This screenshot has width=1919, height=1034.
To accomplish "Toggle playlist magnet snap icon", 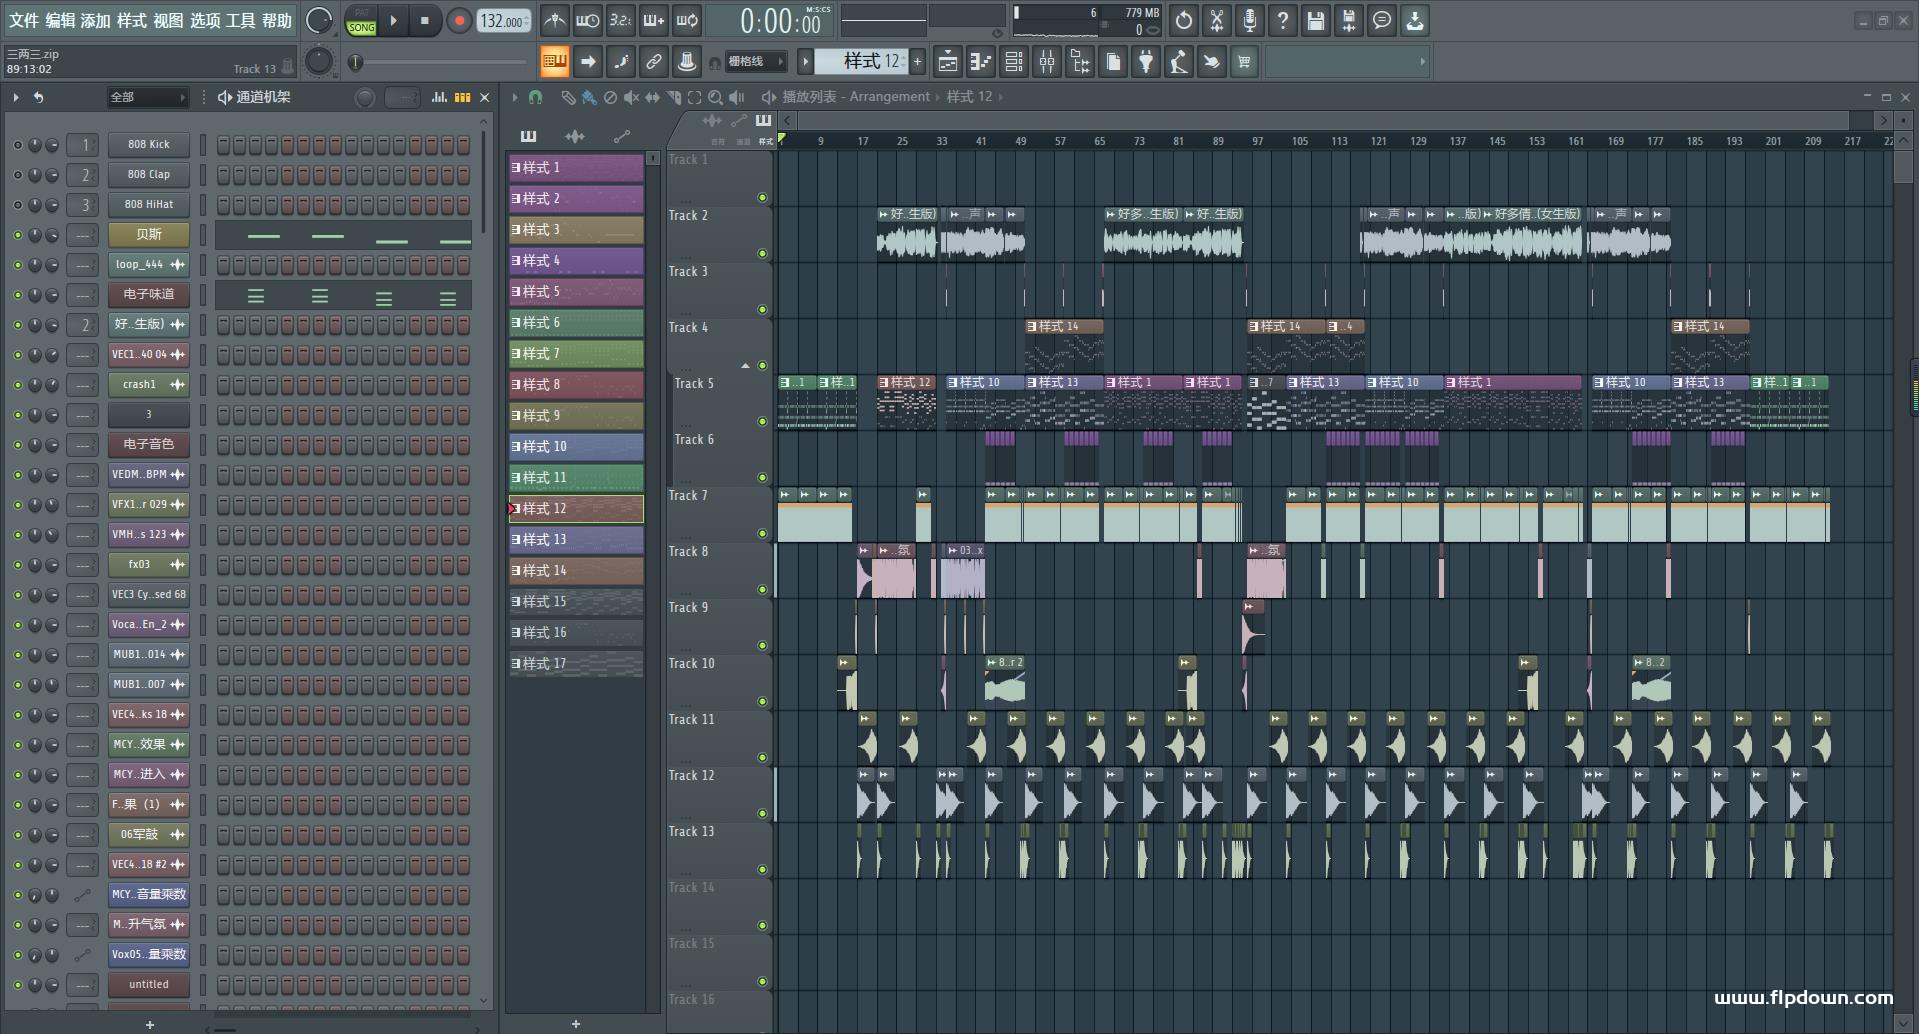I will tap(536, 97).
